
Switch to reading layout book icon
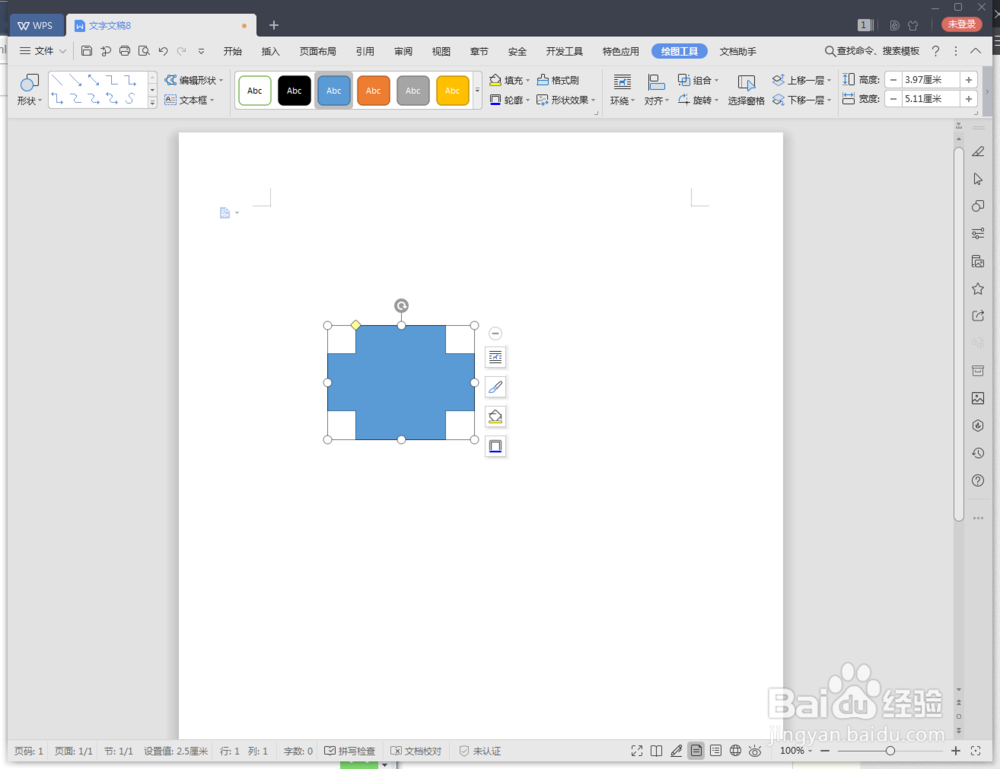pos(656,751)
